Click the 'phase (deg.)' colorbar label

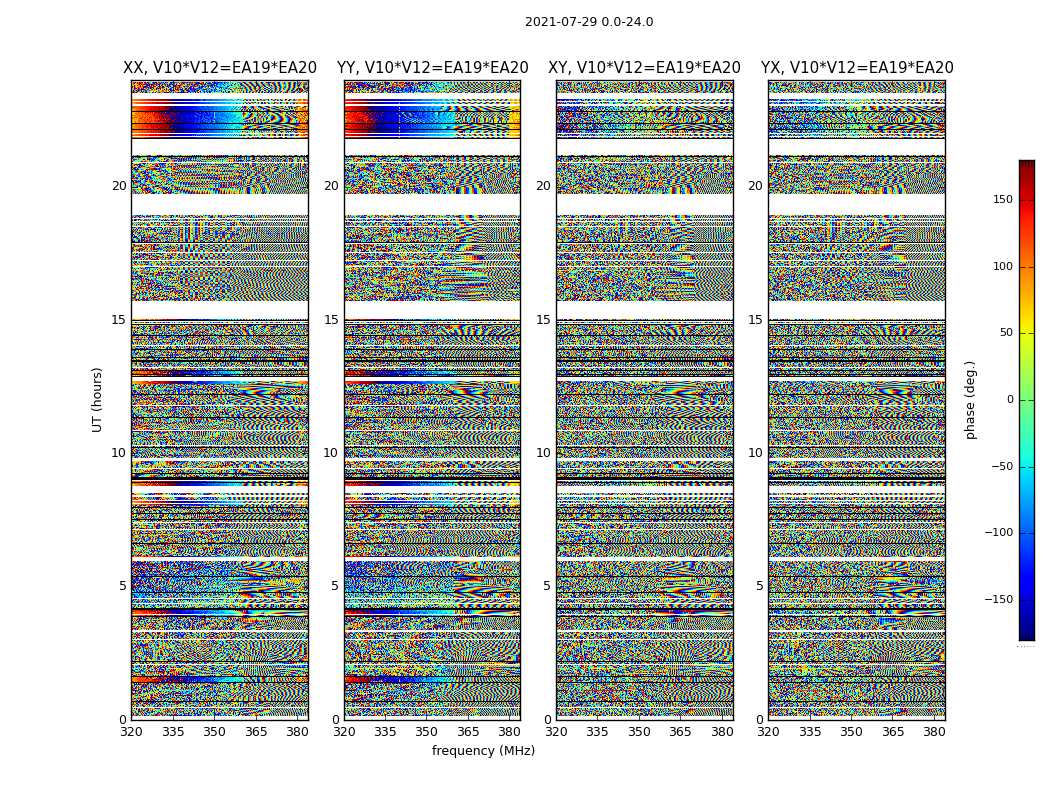[x=970, y=400]
